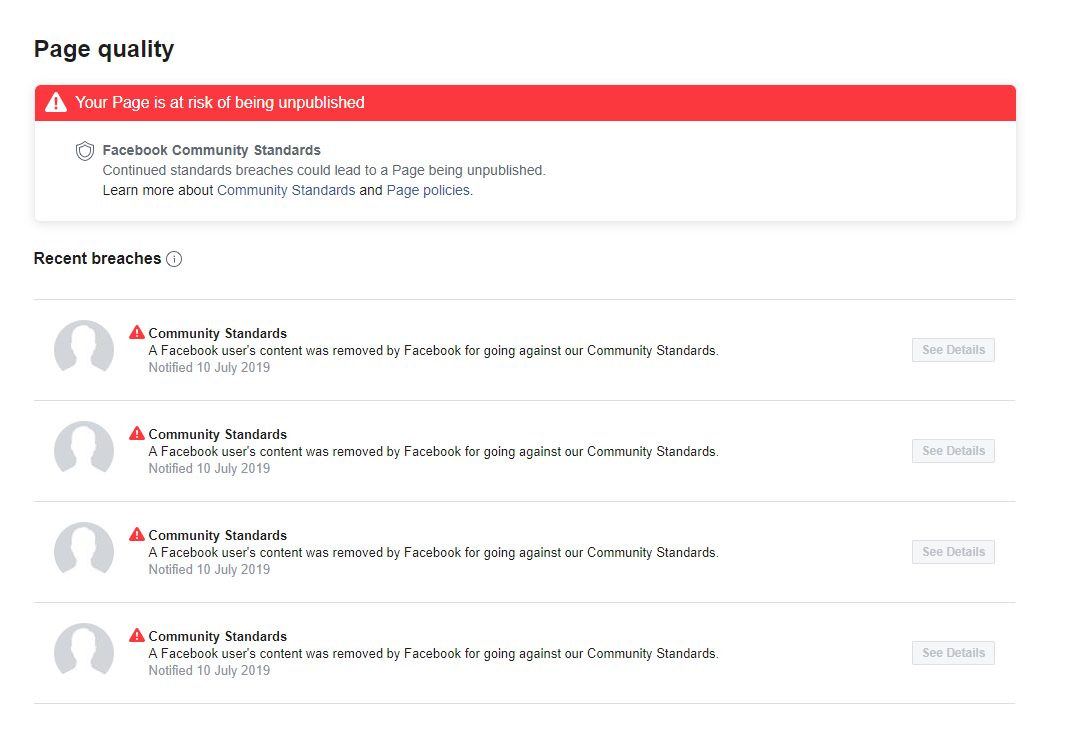Click the second breach's red warning icon
This screenshot has height=729, width=1085.
point(137,433)
